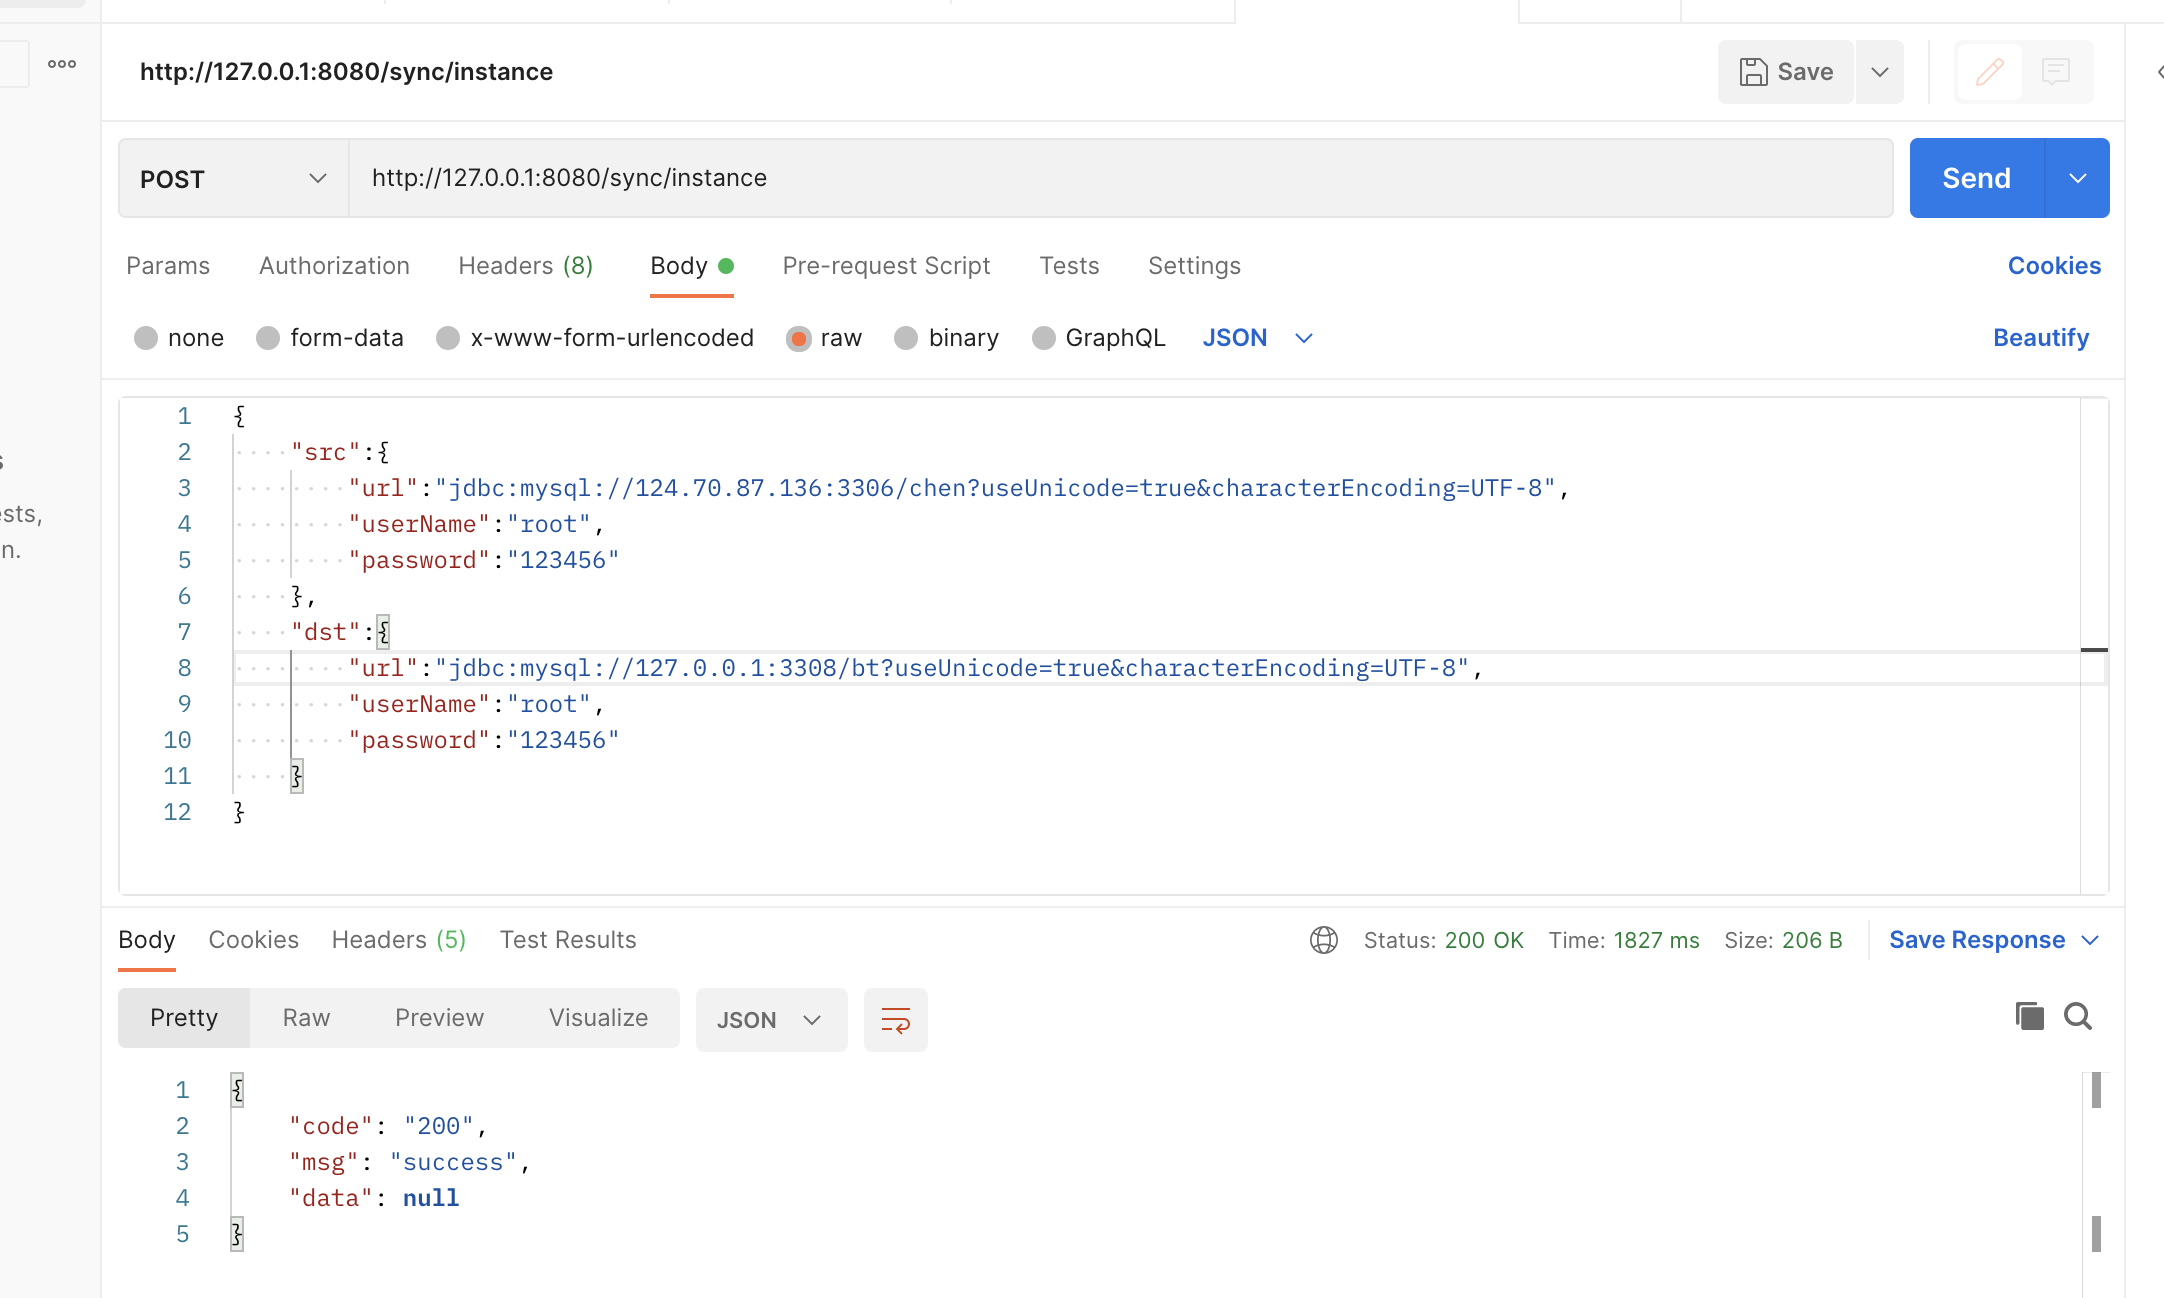Choose the GraphQL radio button
This screenshot has height=1298, width=2164.
tap(1043, 338)
